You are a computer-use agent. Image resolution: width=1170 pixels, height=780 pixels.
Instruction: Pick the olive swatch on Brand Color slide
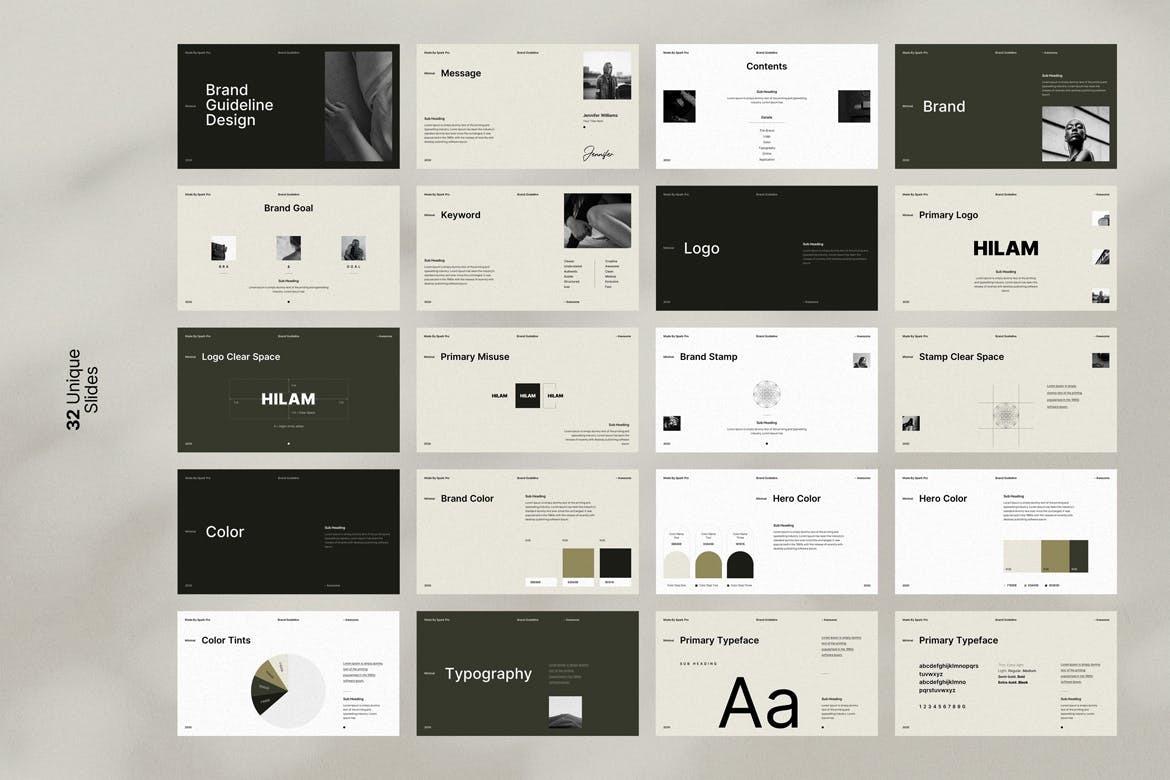click(x=578, y=562)
